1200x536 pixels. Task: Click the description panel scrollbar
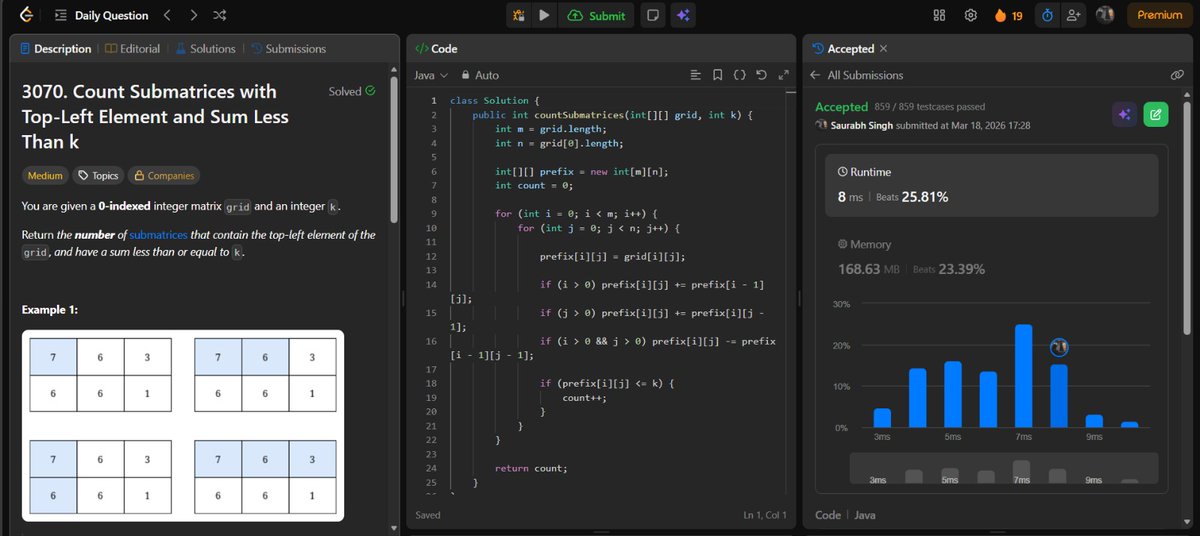click(394, 150)
